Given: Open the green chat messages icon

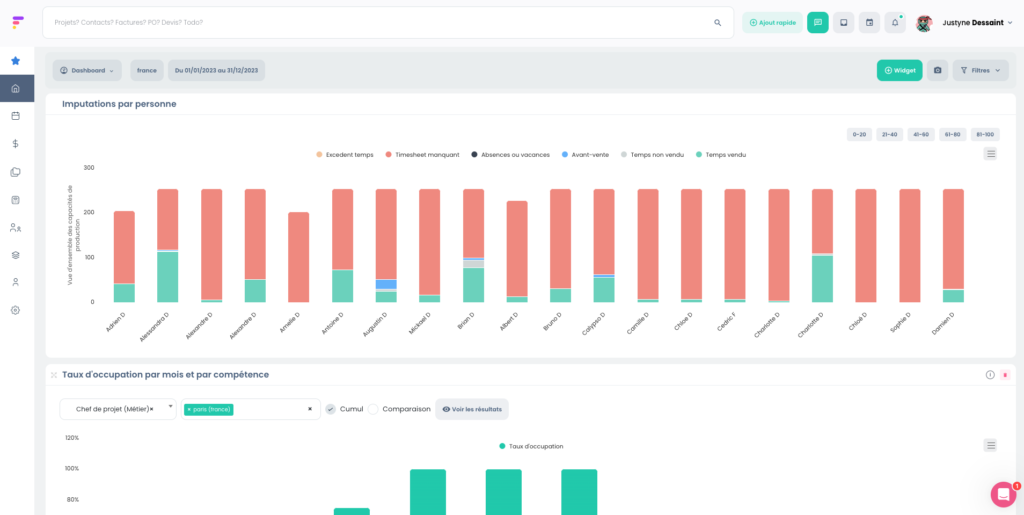Looking at the screenshot, I should (817, 23).
